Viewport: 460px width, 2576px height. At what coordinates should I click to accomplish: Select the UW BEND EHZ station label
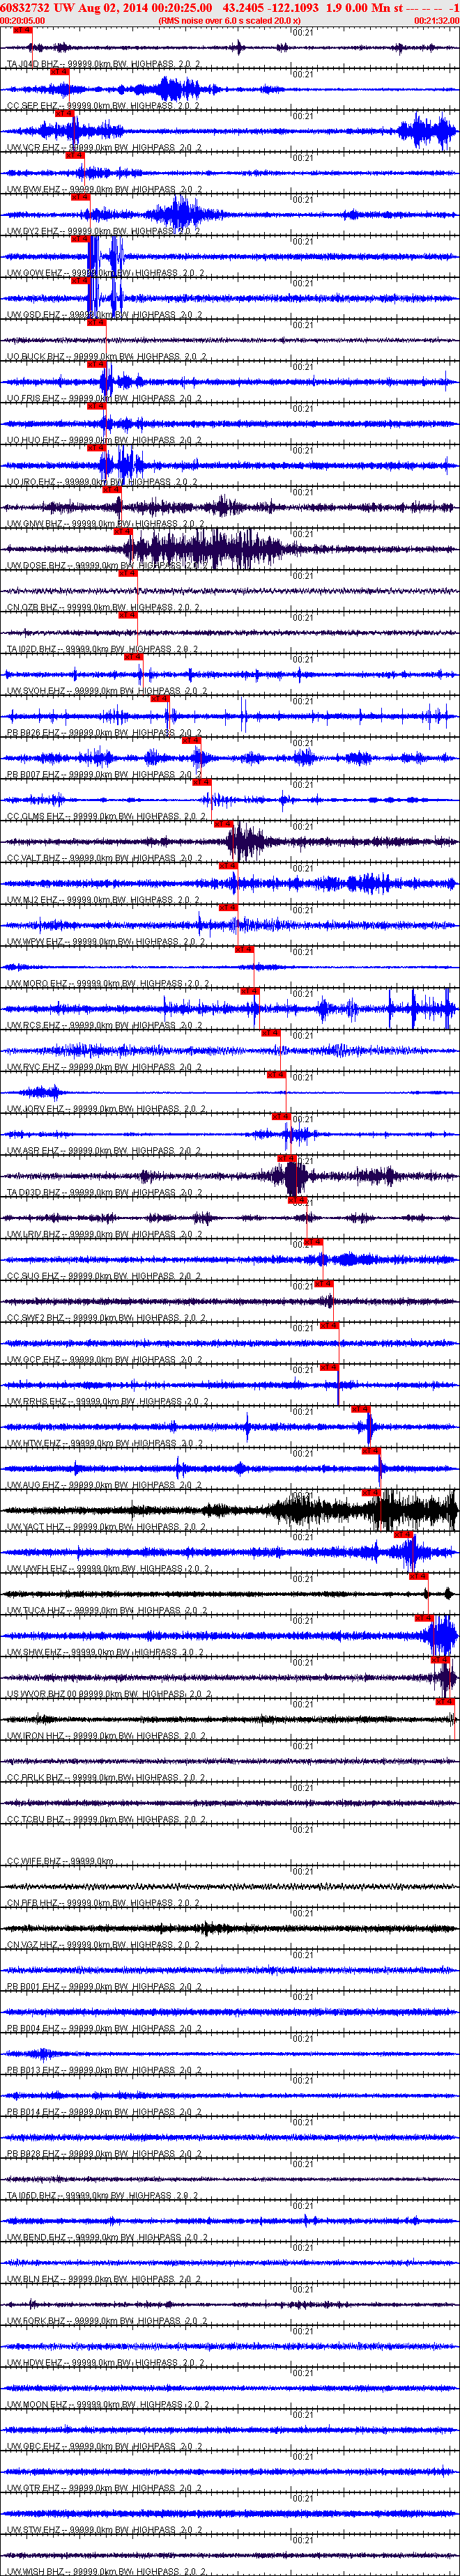107,2238
